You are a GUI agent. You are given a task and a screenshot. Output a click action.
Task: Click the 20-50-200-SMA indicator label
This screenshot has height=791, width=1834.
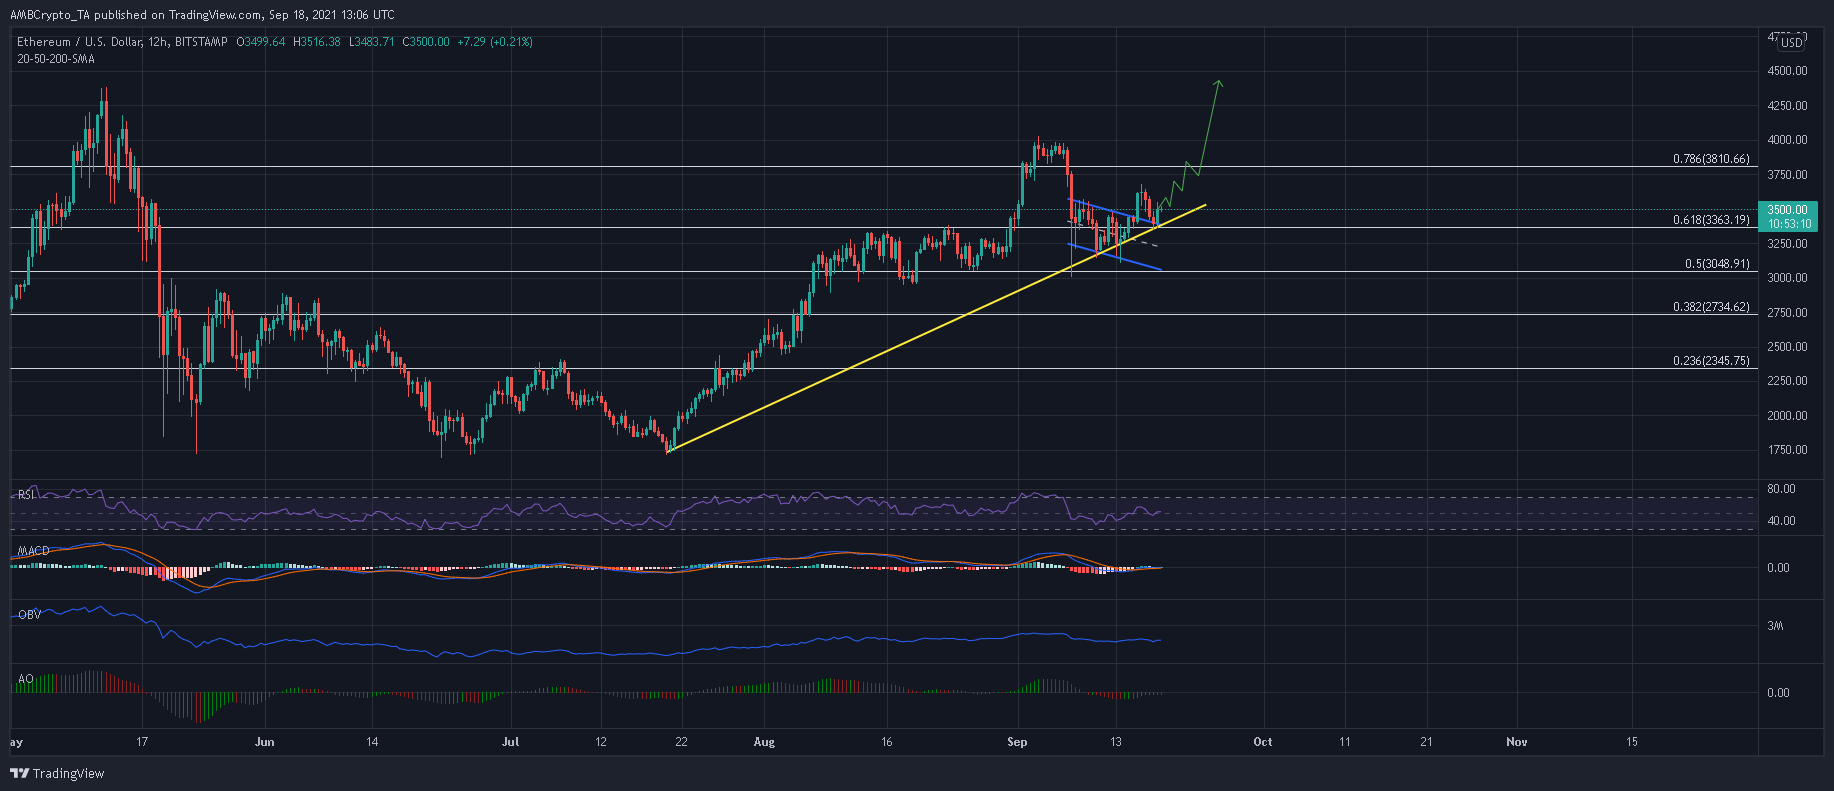click(56, 58)
